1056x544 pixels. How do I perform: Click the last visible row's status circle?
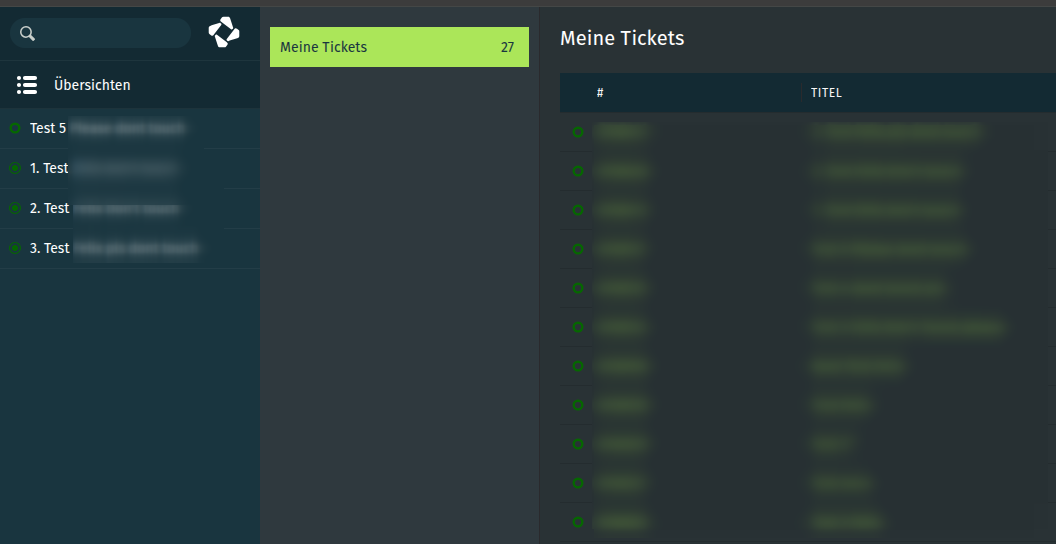[x=578, y=522]
